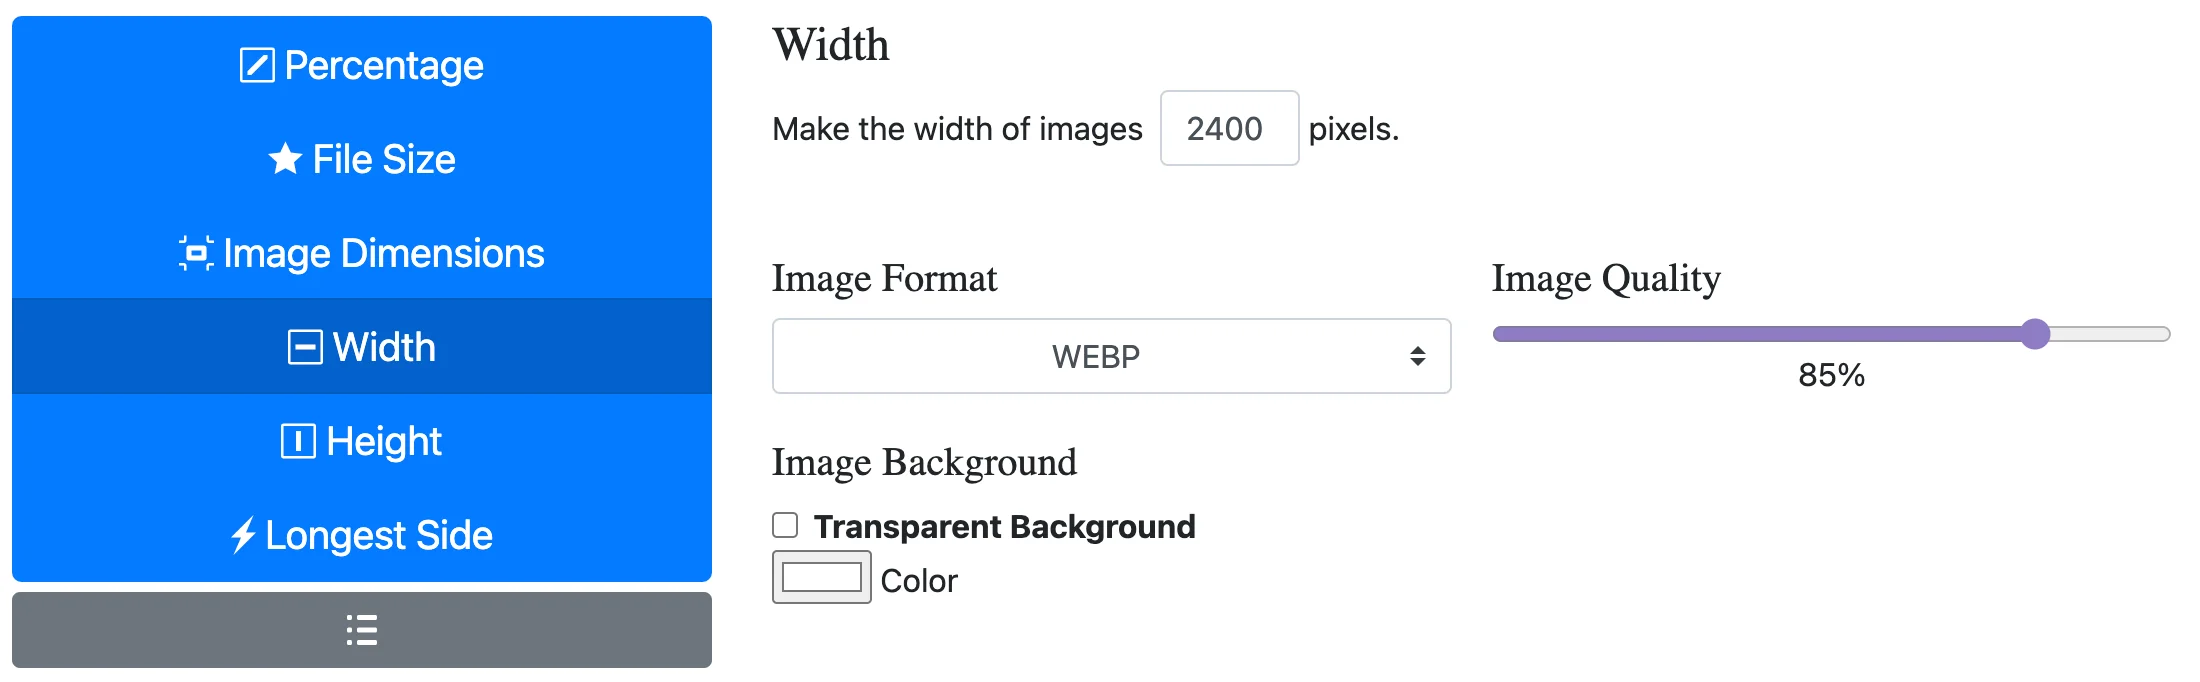Choose the Height resize option
Image resolution: width=2200 pixels, height=682 pixels.
[x=384, y=441]
